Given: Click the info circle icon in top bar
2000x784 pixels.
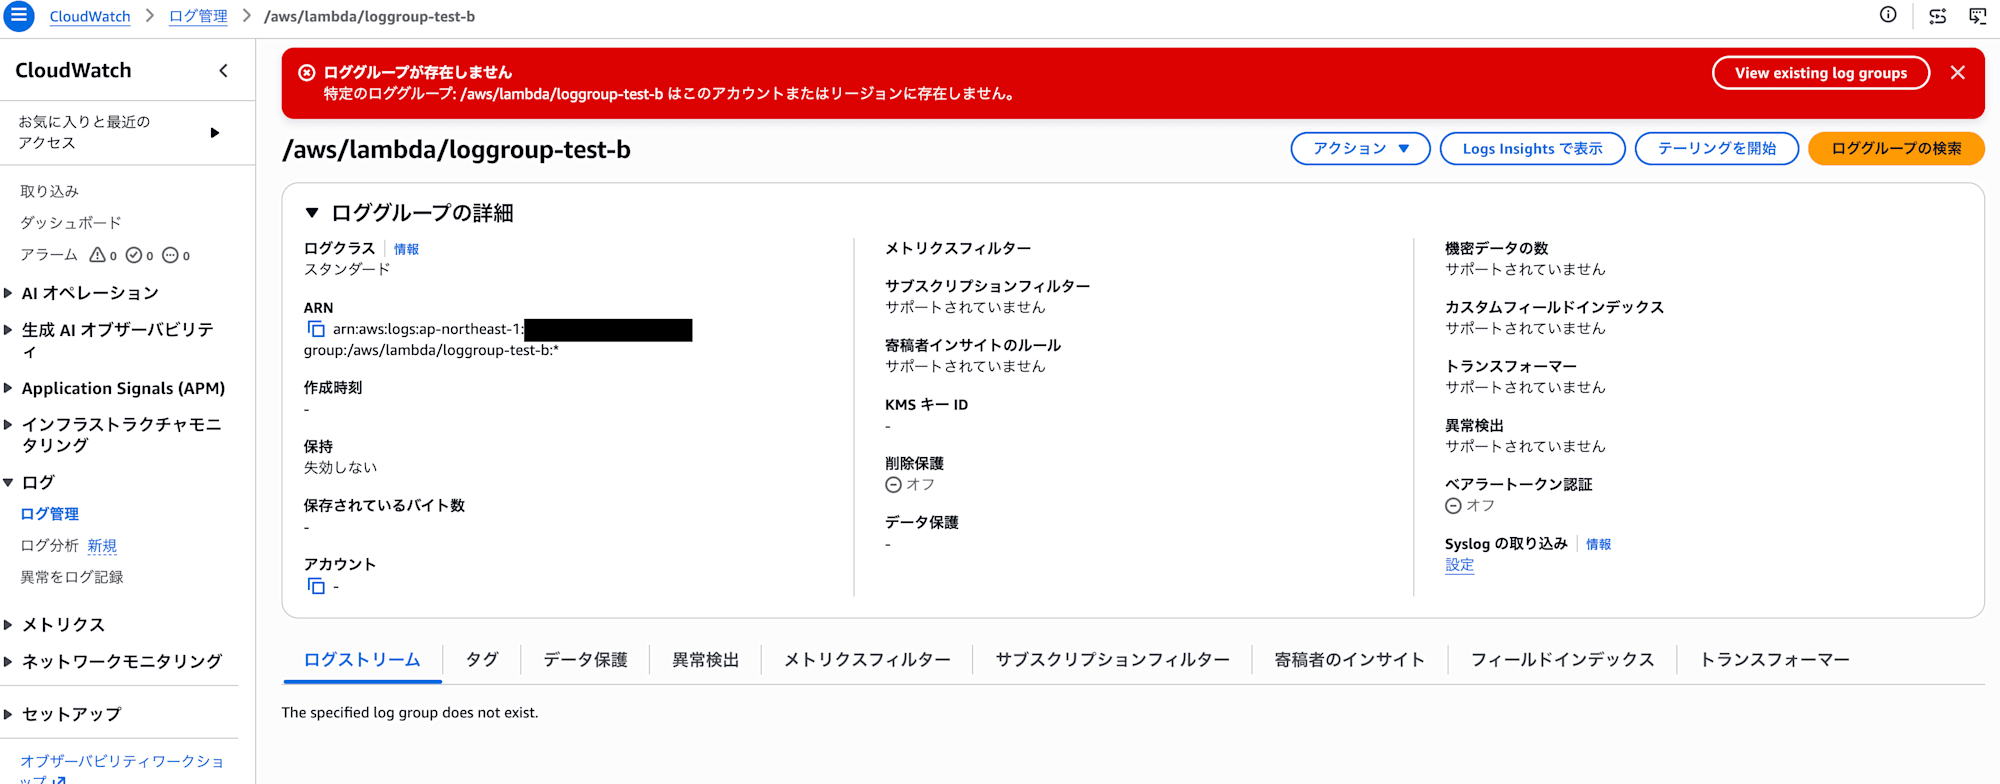Looking at the screenshot, I should coord(1888,15).
